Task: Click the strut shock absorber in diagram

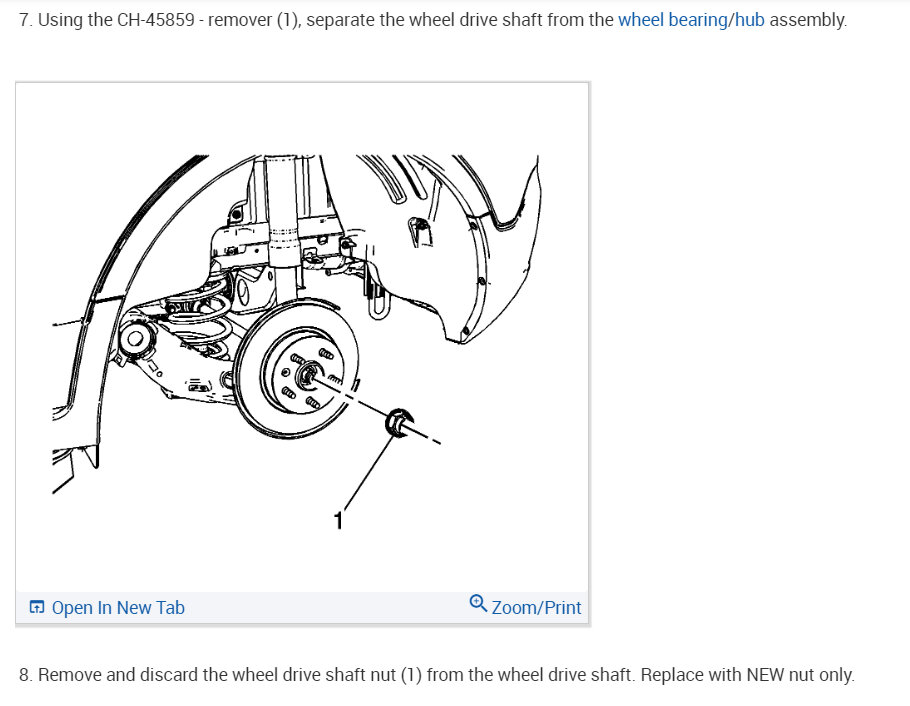Action: click(x=283, y=224)
